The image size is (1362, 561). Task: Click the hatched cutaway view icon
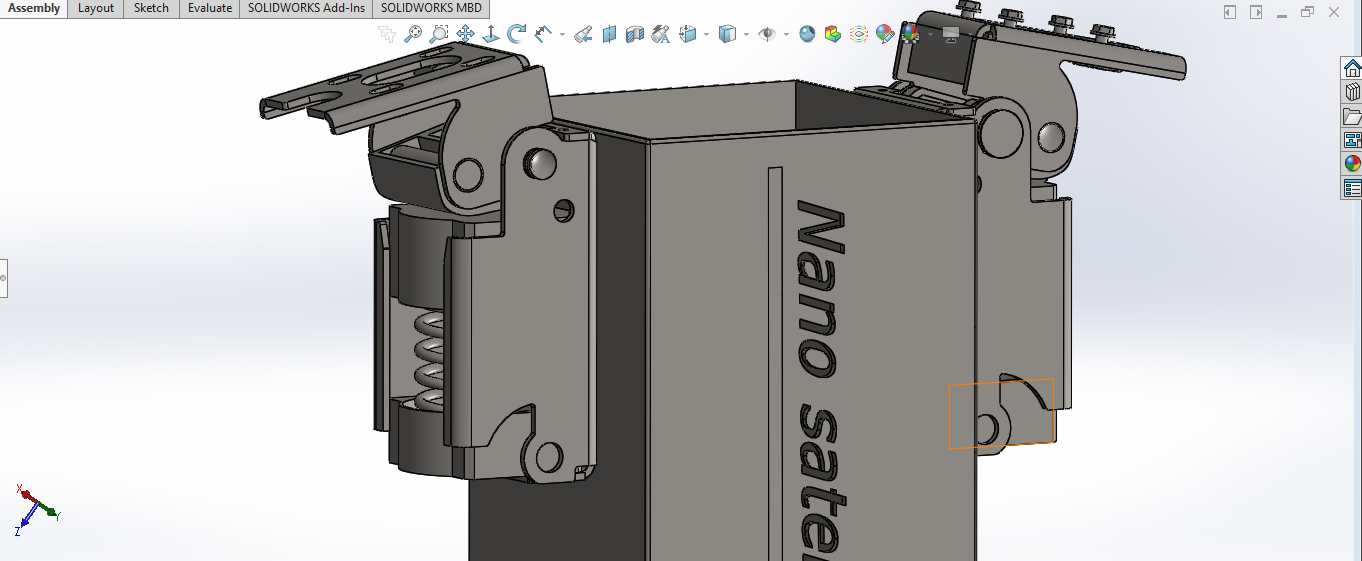point(635,34)
